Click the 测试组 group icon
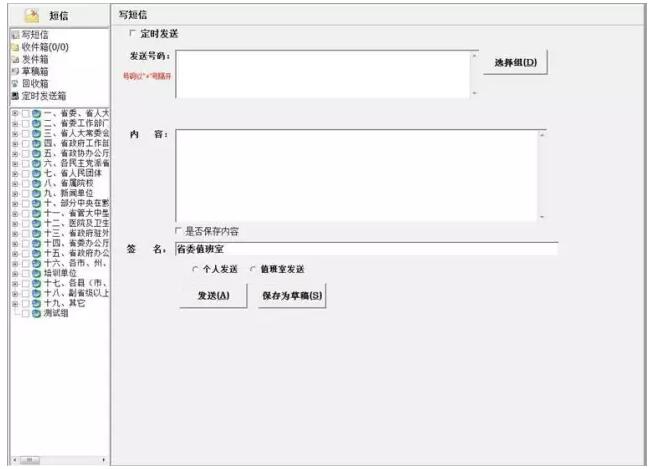The height and width of the screenshot is (469, 651). pyautogui.click(x=36, y=313)
